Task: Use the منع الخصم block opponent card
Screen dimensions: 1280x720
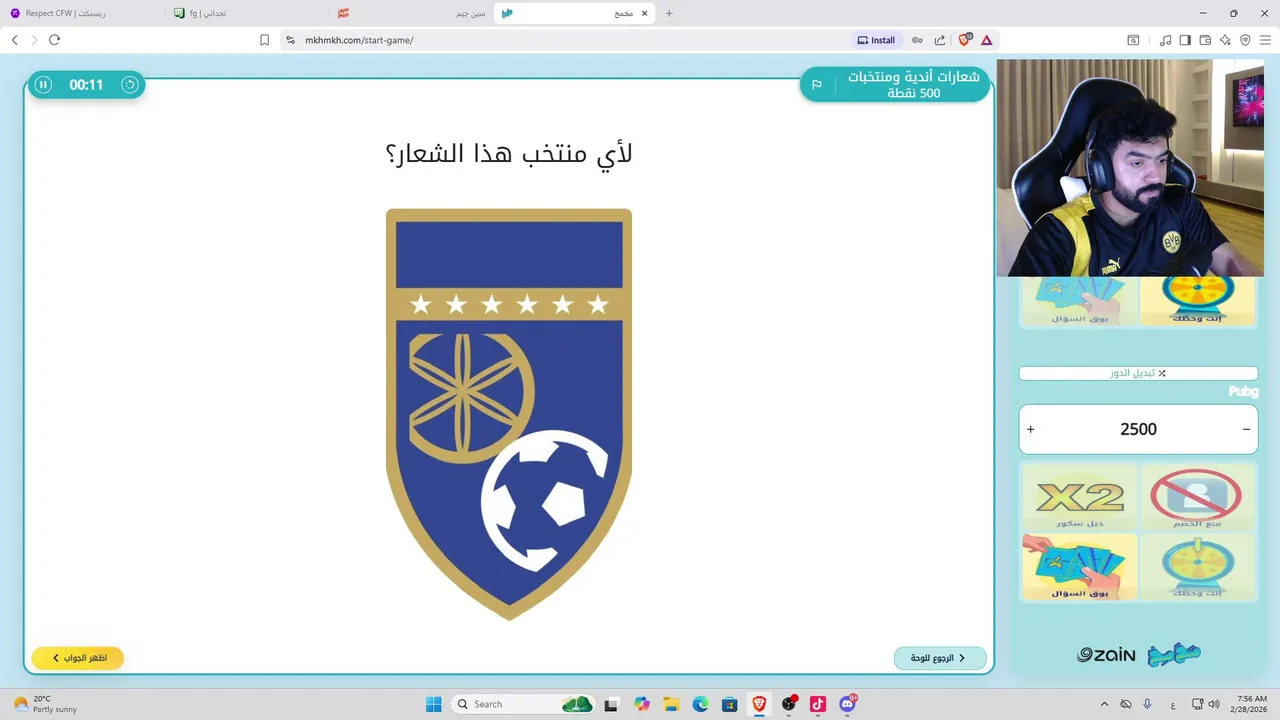Action: click(1196, 497)
